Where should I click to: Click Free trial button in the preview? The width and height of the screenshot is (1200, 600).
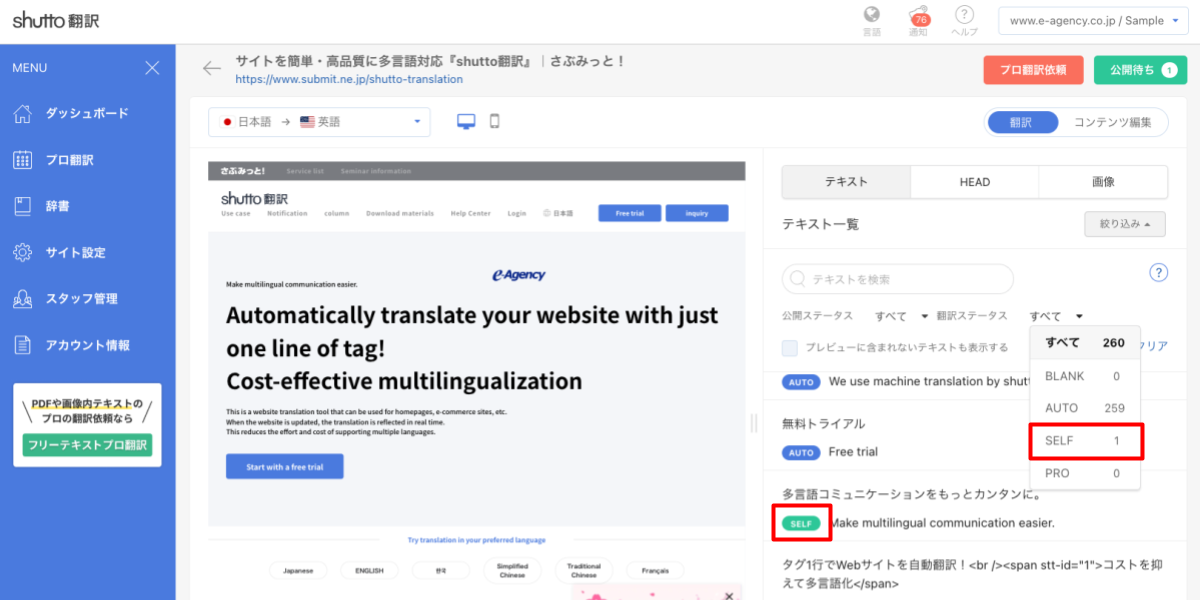[x=629, y=213]
